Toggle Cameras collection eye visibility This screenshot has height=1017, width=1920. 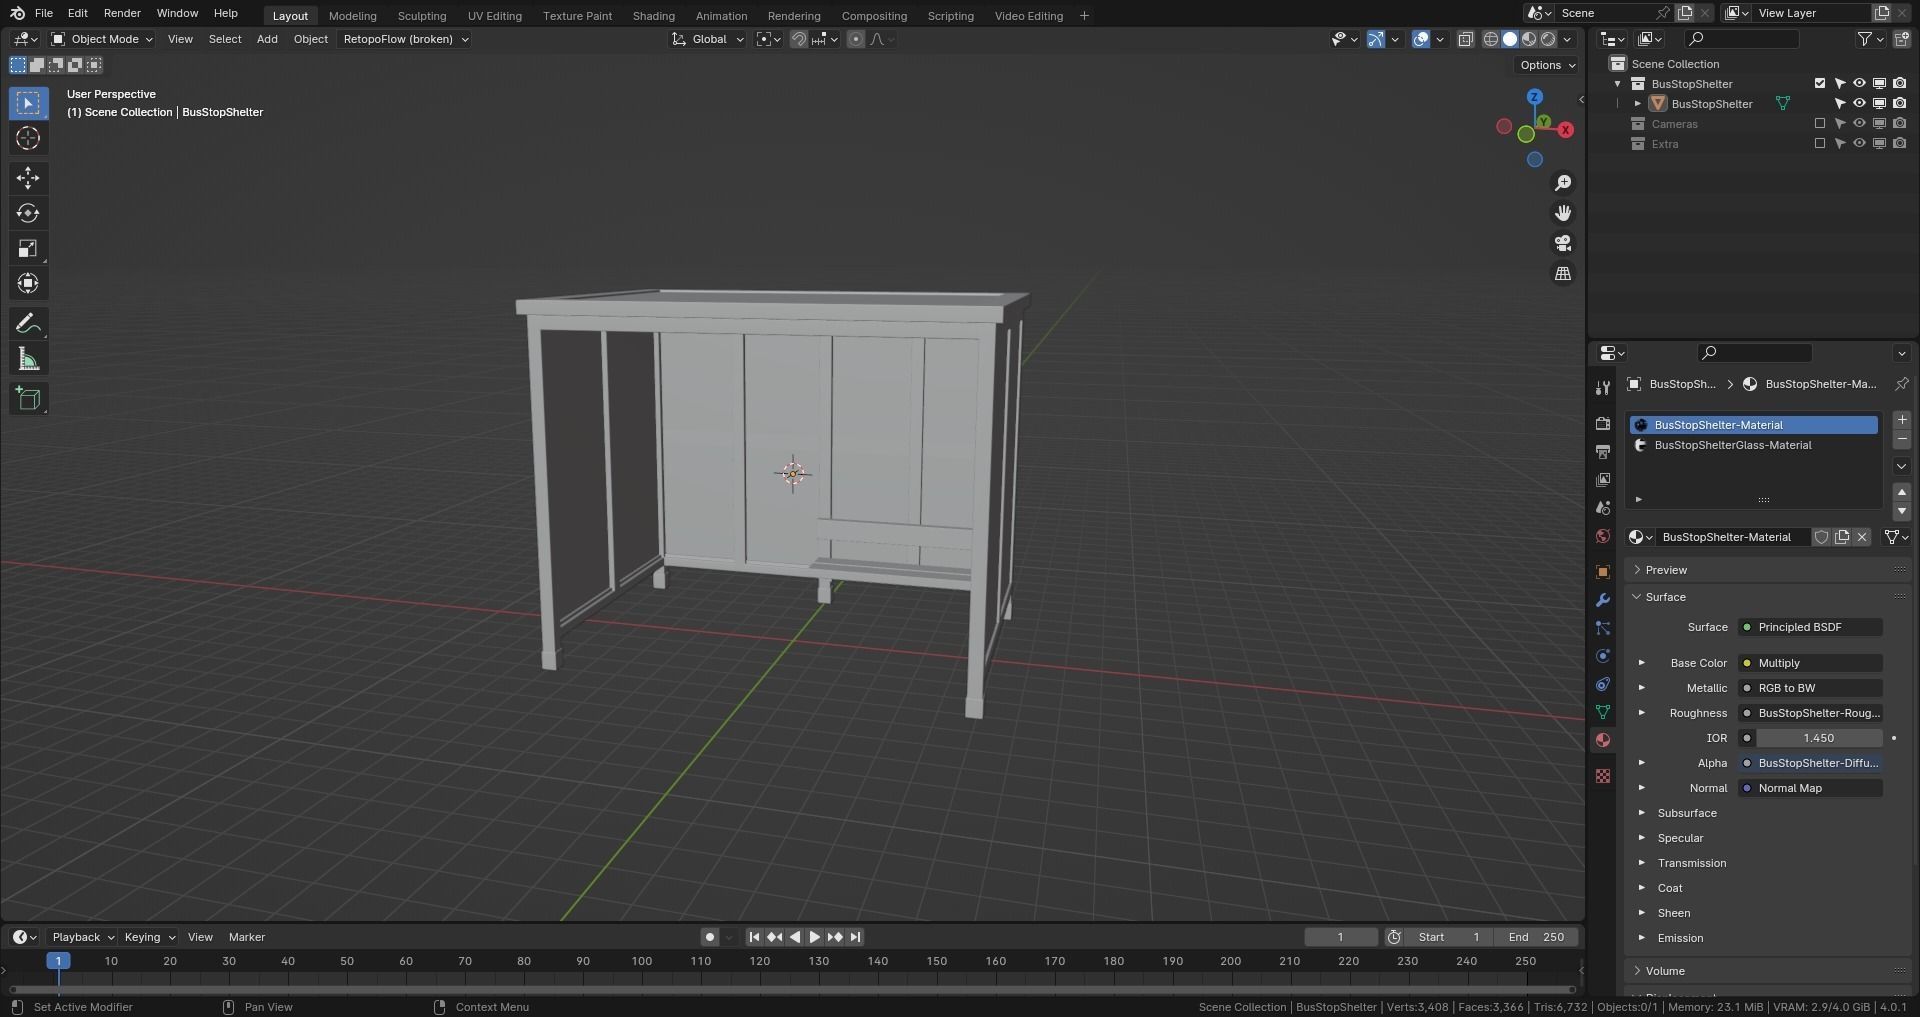pos(1859,124)
